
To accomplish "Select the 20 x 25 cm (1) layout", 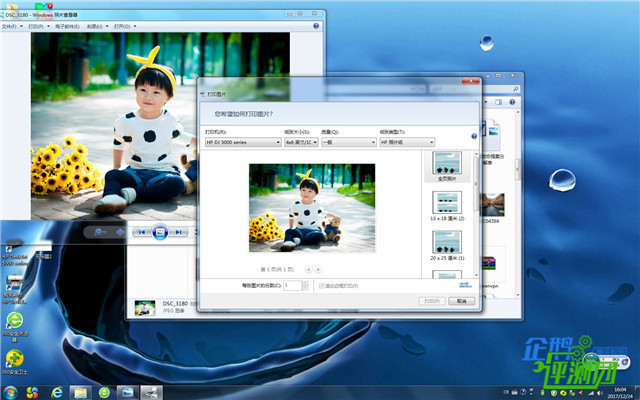I will pos(447,245).
